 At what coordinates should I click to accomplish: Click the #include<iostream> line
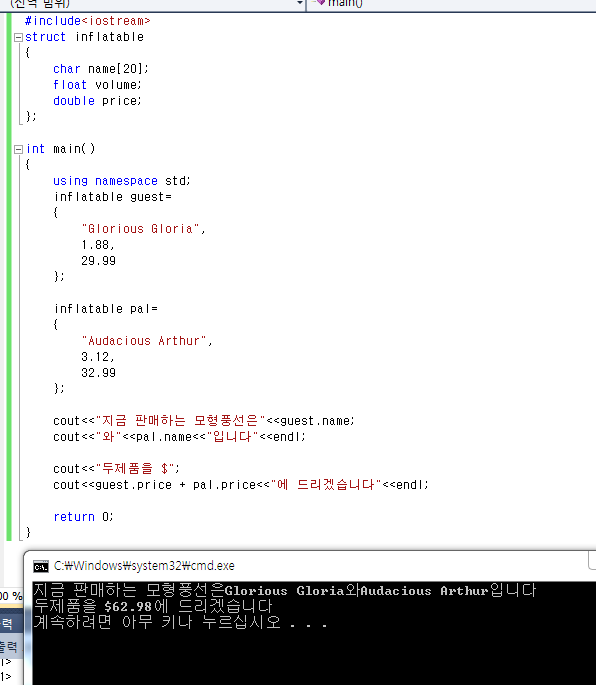87,21
